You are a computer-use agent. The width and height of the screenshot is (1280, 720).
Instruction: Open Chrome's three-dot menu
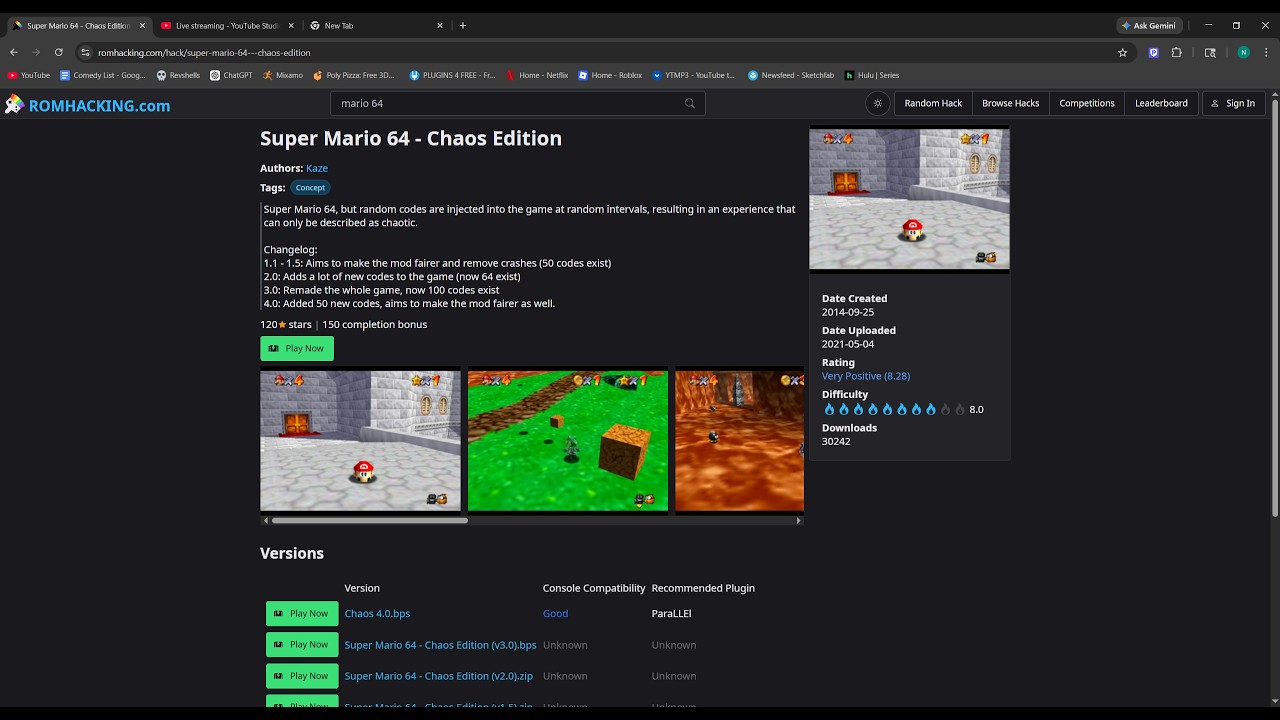[1266, 52]
